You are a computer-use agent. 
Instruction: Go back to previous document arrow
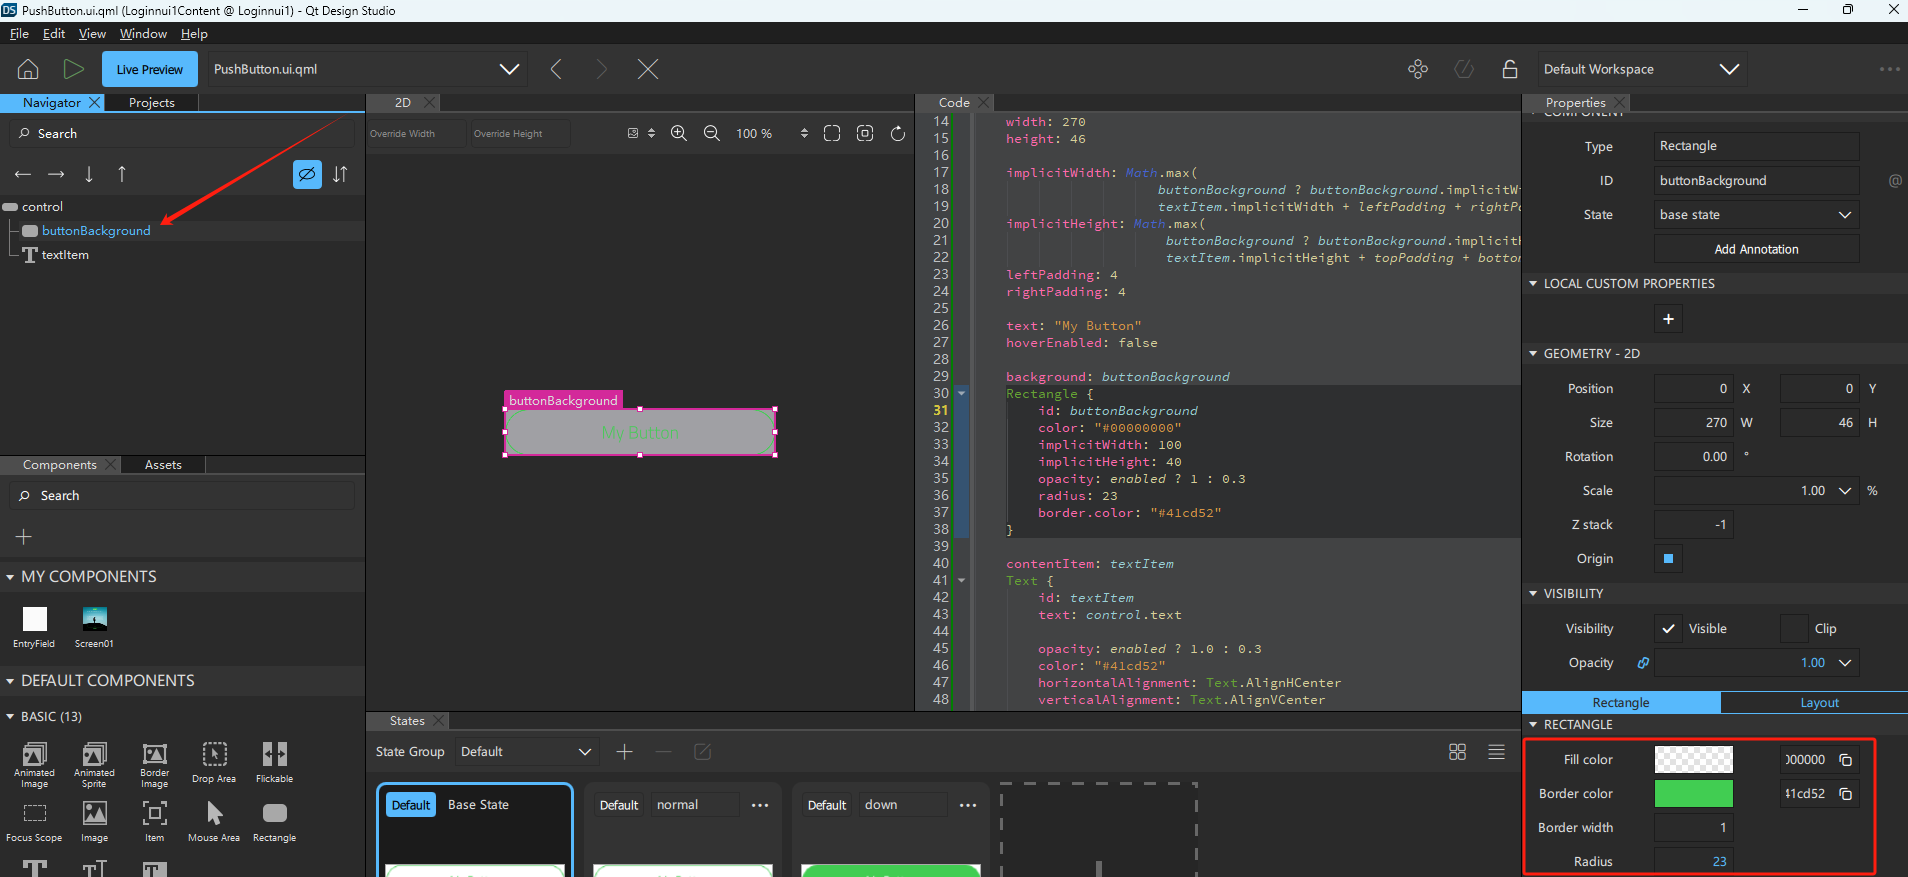556,69
